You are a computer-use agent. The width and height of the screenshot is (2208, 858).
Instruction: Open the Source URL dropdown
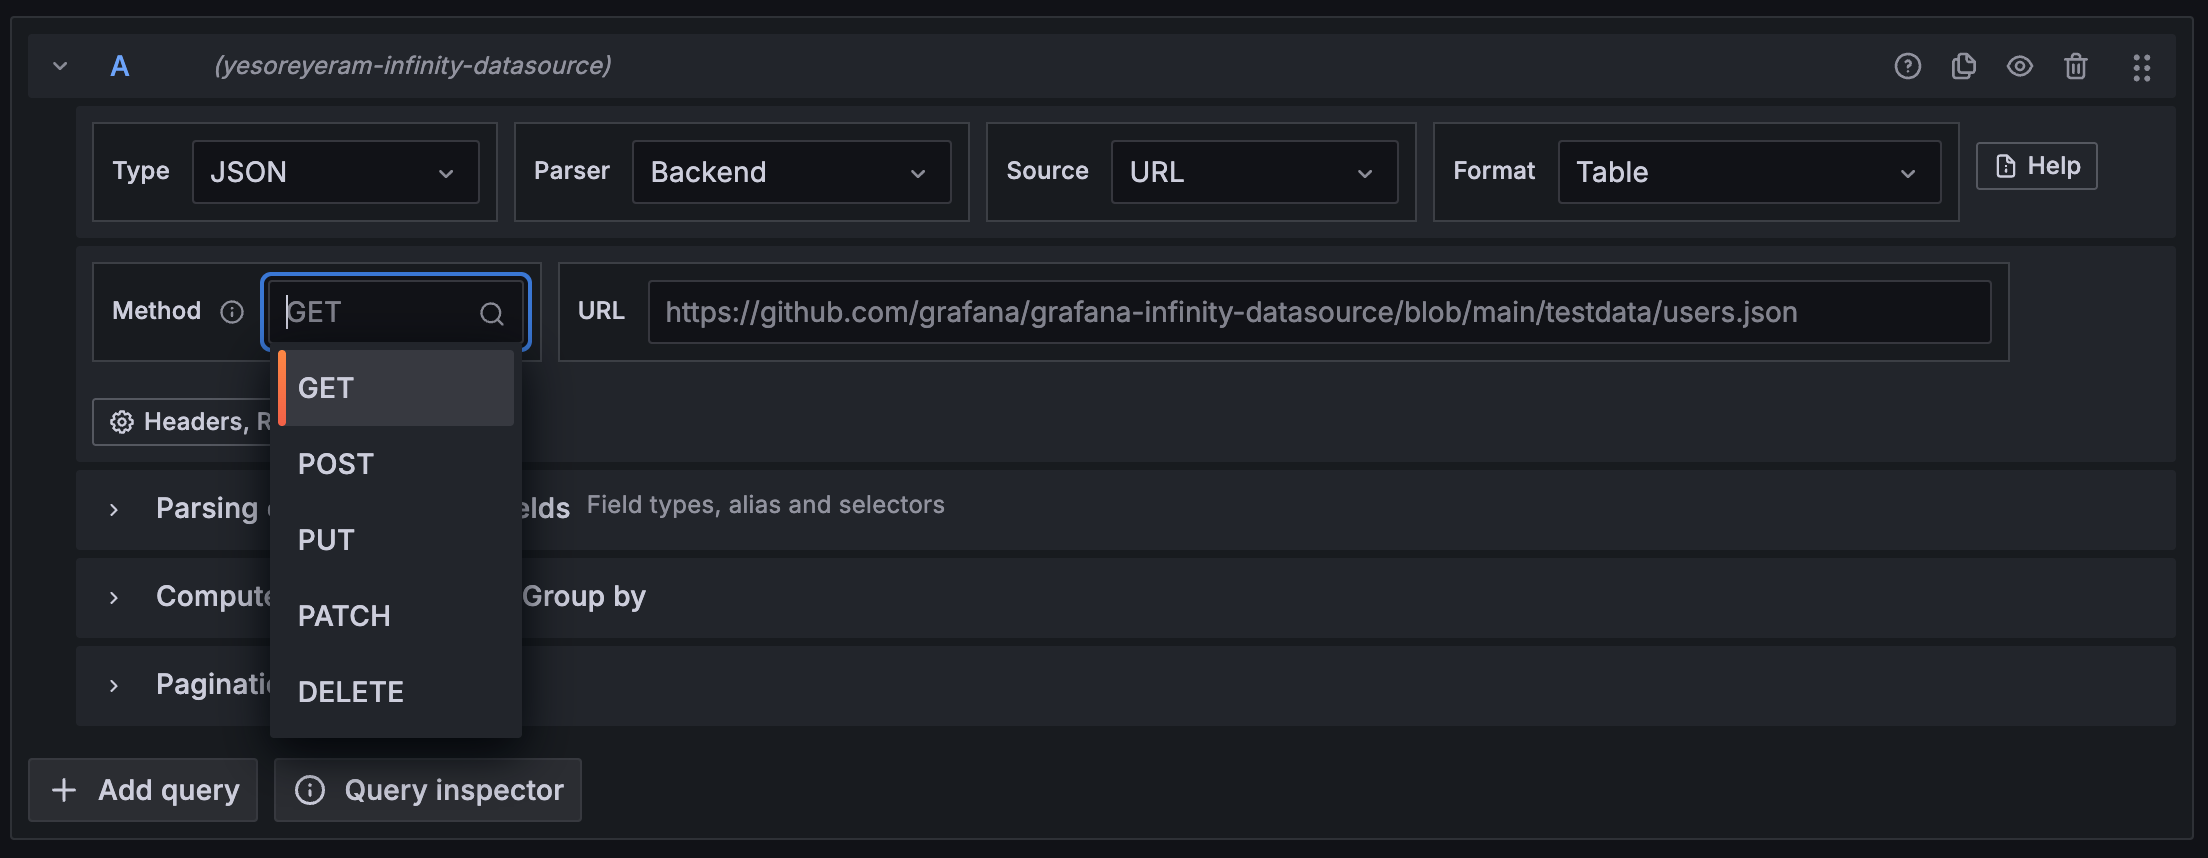pyautogui.click(x=1253, y=172)
